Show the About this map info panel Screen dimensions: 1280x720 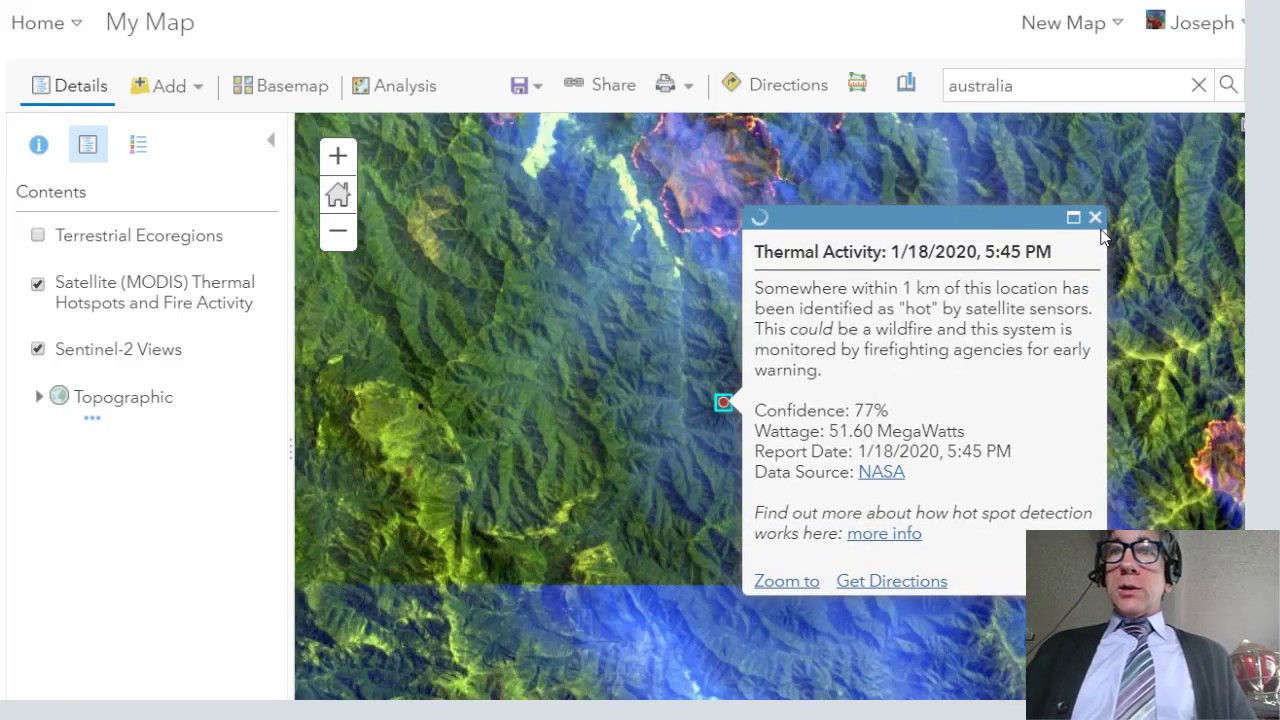pos(39,145)
